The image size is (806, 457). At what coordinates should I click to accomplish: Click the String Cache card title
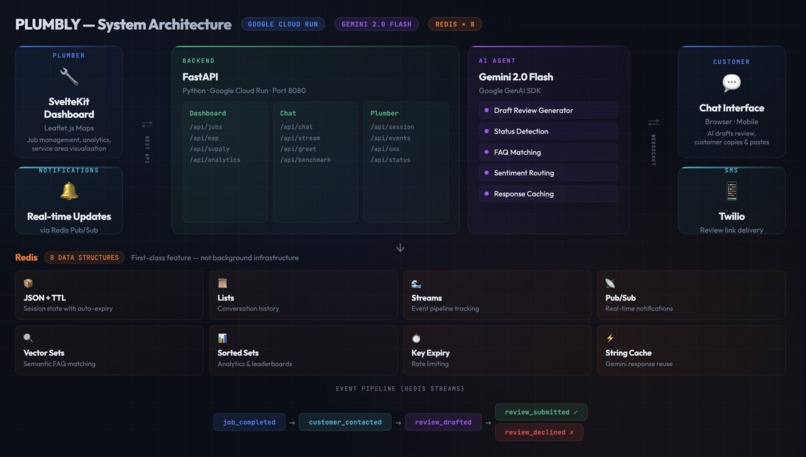point(628,353)
